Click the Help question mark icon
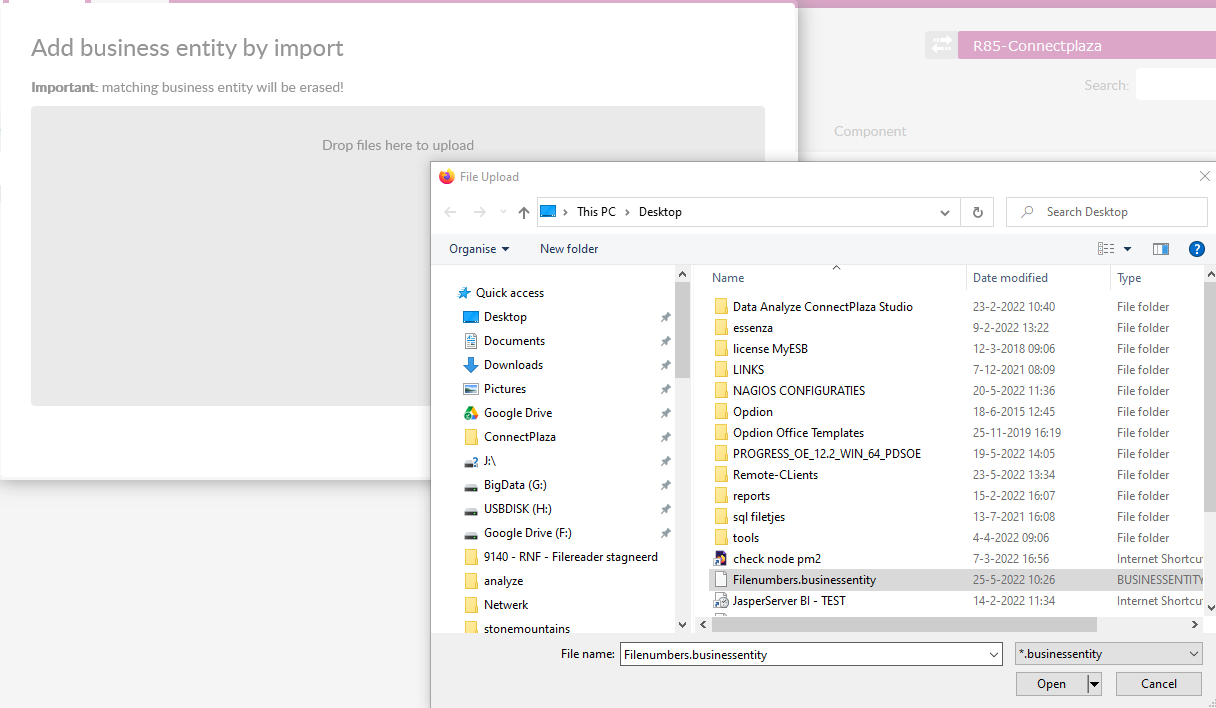The image size is (1216, 708). pos(1196,249)
